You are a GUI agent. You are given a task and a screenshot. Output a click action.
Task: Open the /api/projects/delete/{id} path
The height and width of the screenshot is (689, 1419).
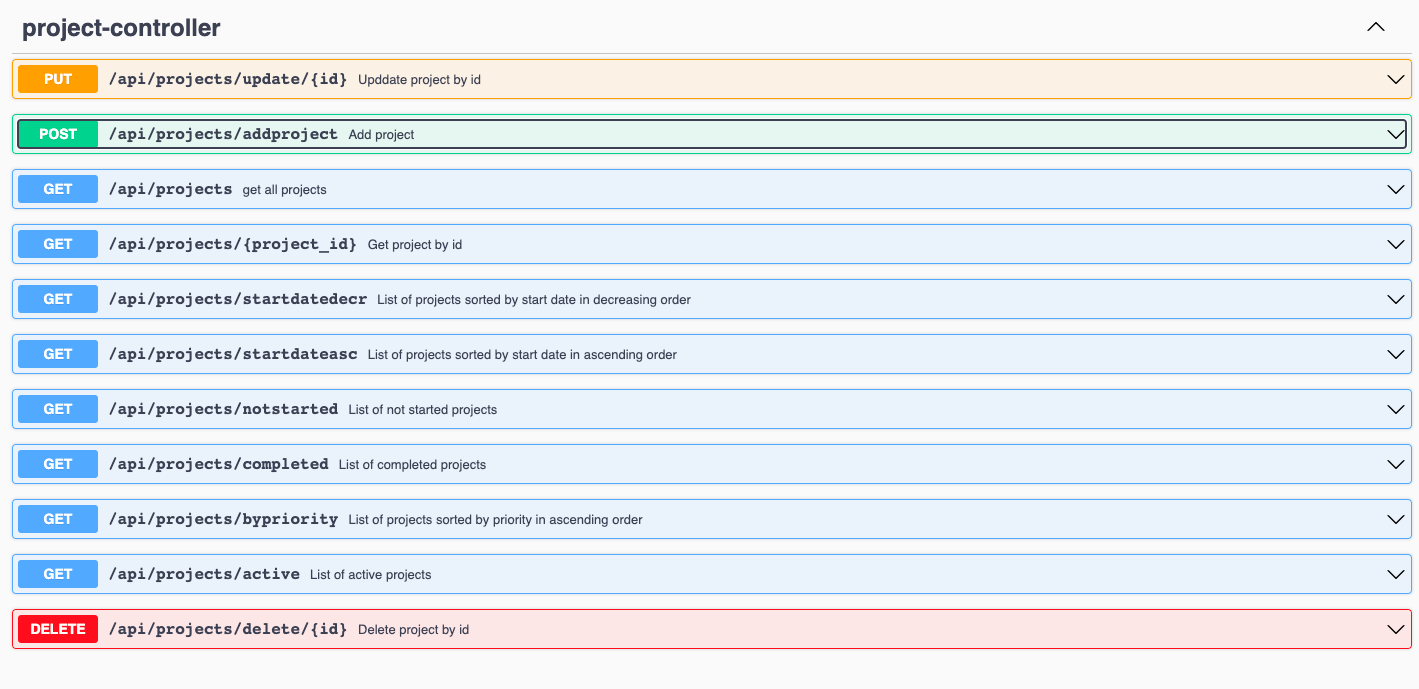click(x=228, y=629)
